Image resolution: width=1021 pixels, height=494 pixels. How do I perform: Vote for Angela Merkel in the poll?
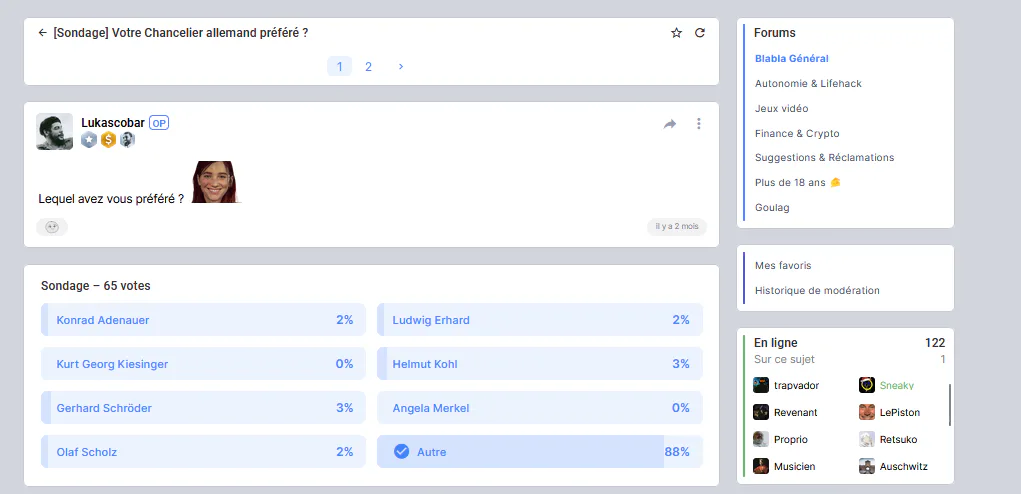[x=540, y=408]
